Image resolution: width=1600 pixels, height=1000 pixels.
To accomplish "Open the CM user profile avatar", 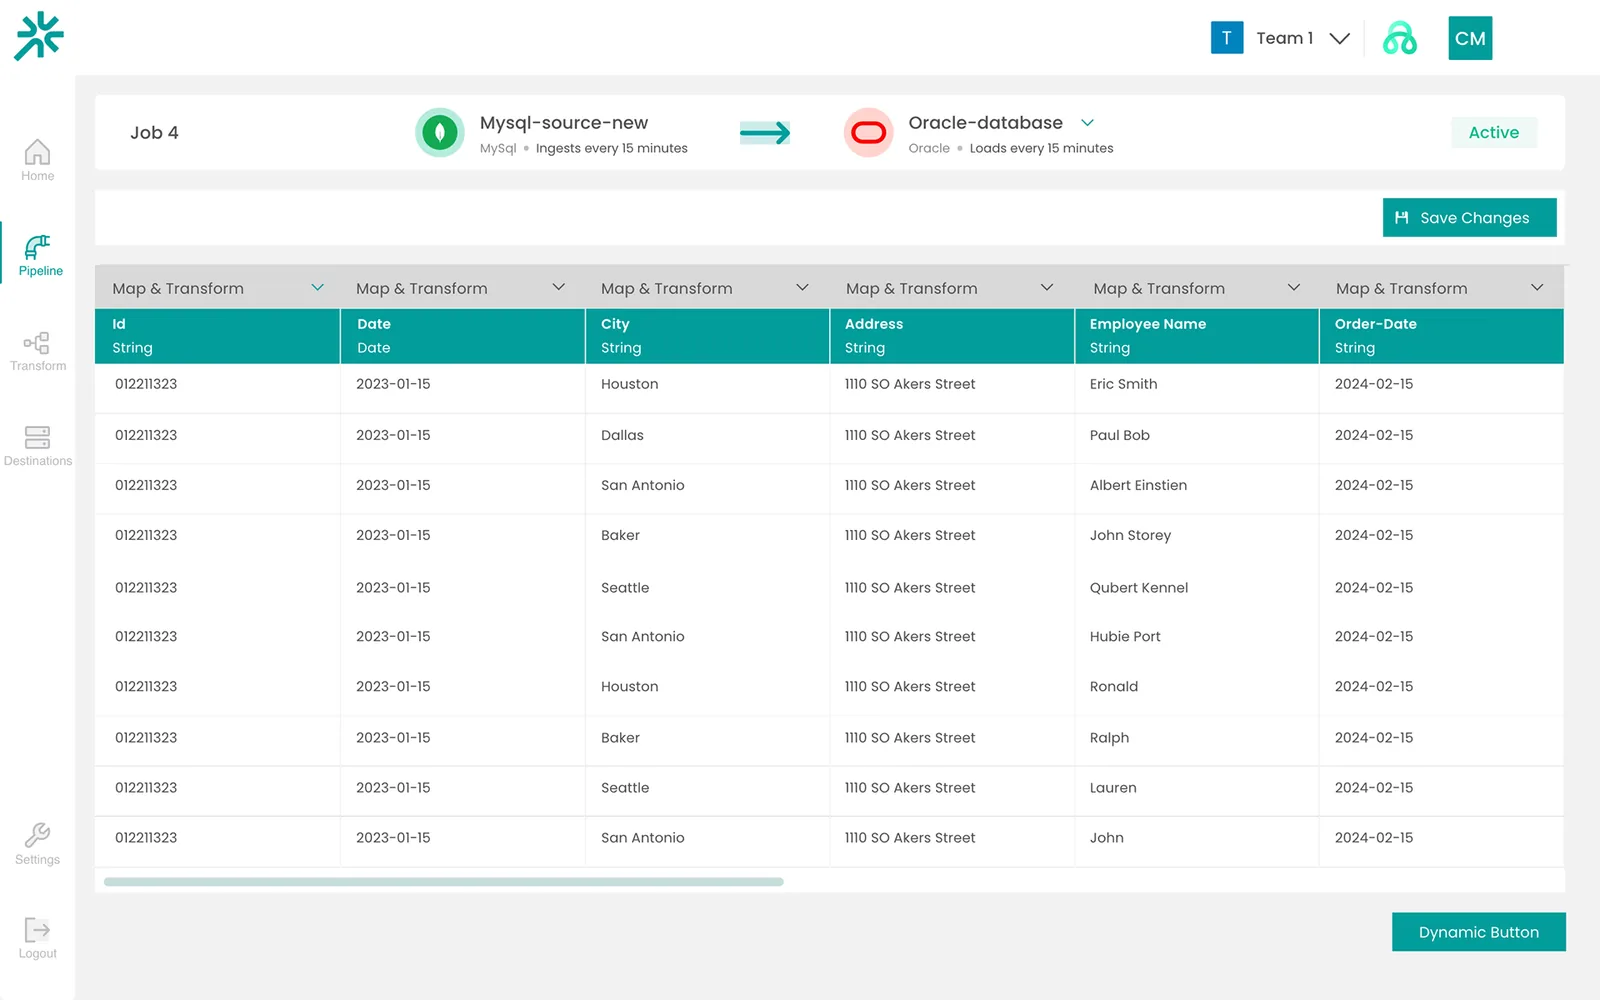I will click(1470, 38).
